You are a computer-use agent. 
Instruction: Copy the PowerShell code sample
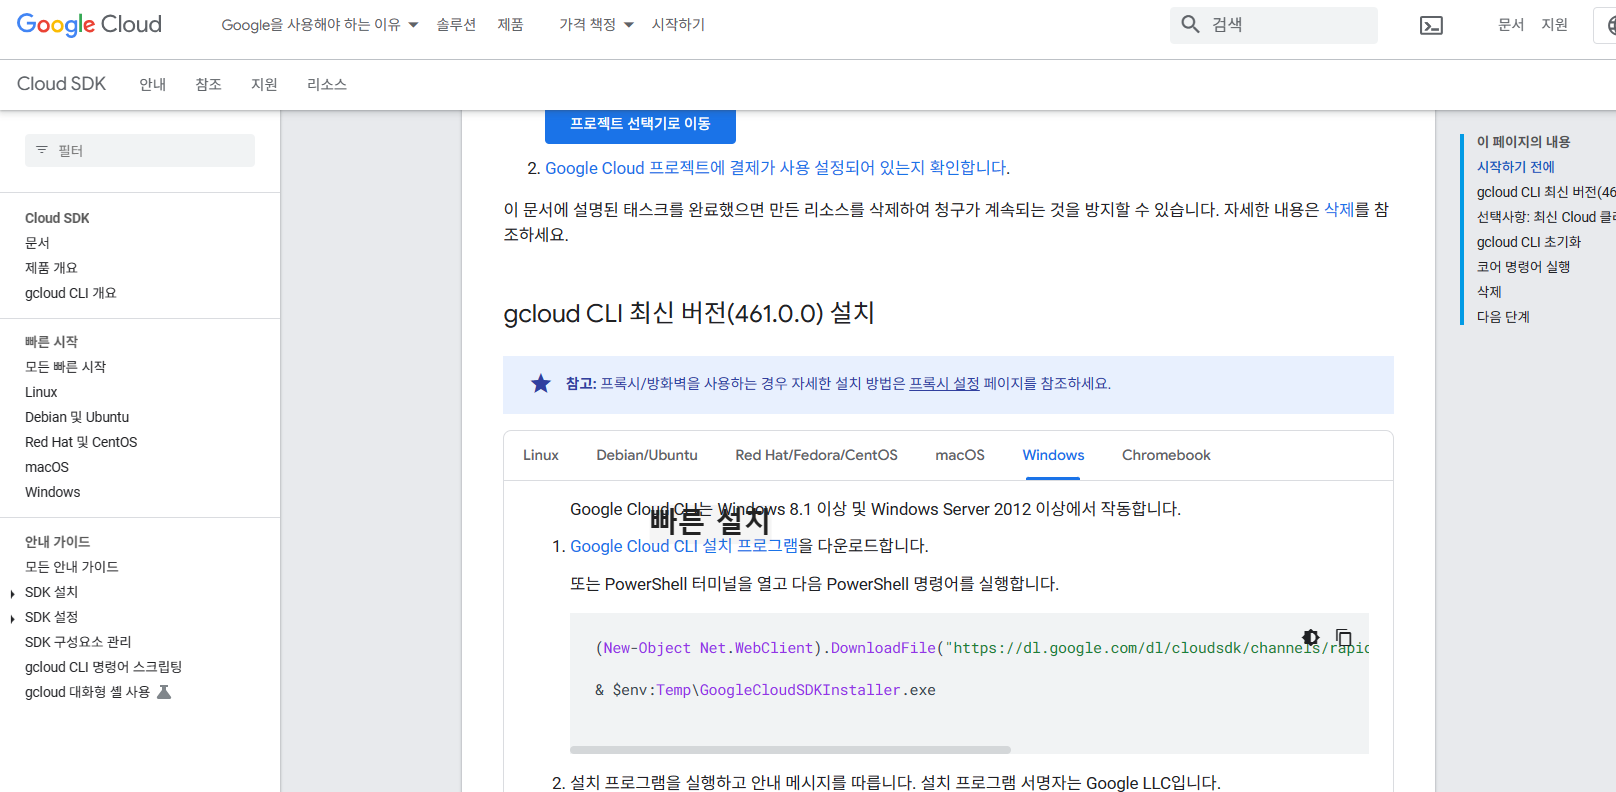pyautogui.click(x=1344, y=637)
